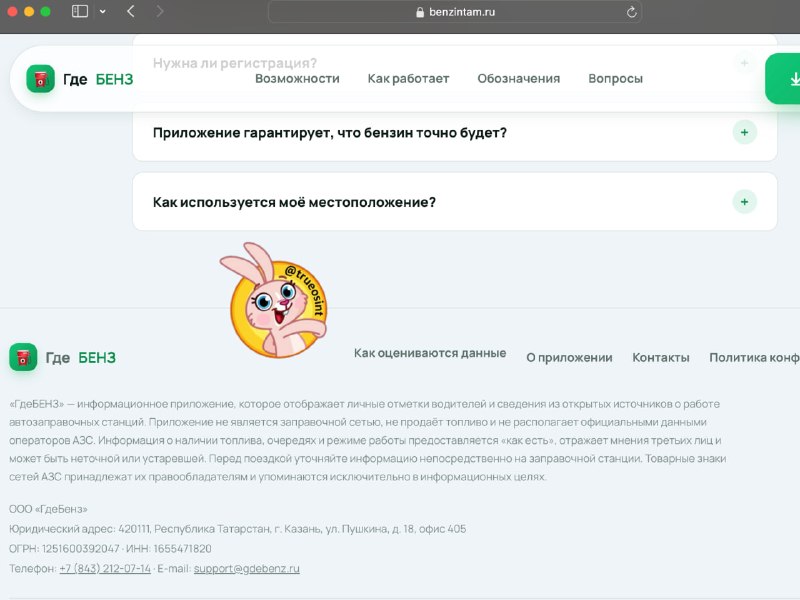This screenshot has height=600, width=800.
Task: Expand the 'Как используется моё местоположение?' plus icon
Action: click(744, 202)
